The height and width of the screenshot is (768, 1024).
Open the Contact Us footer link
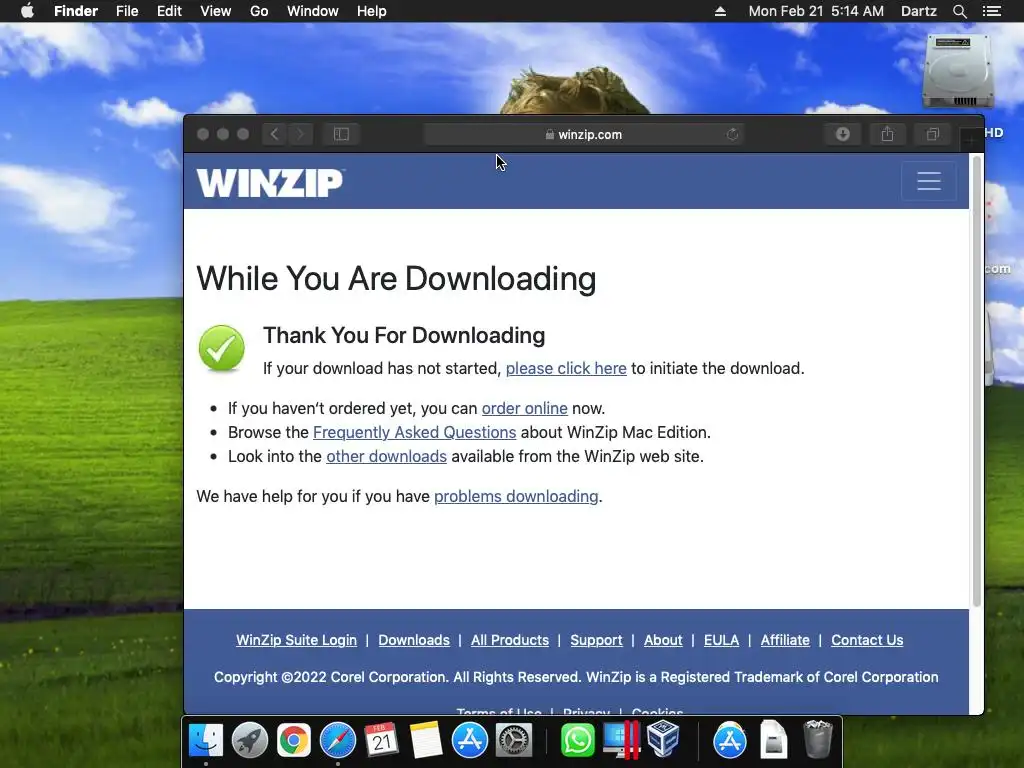[867, 640]
